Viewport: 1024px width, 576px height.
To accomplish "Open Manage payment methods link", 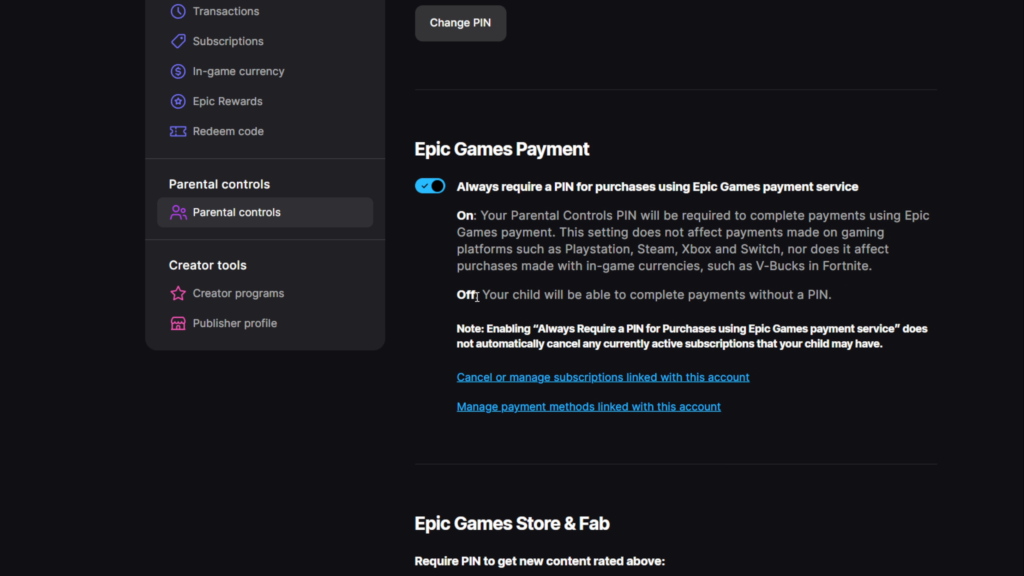I will tap(588, 407).
